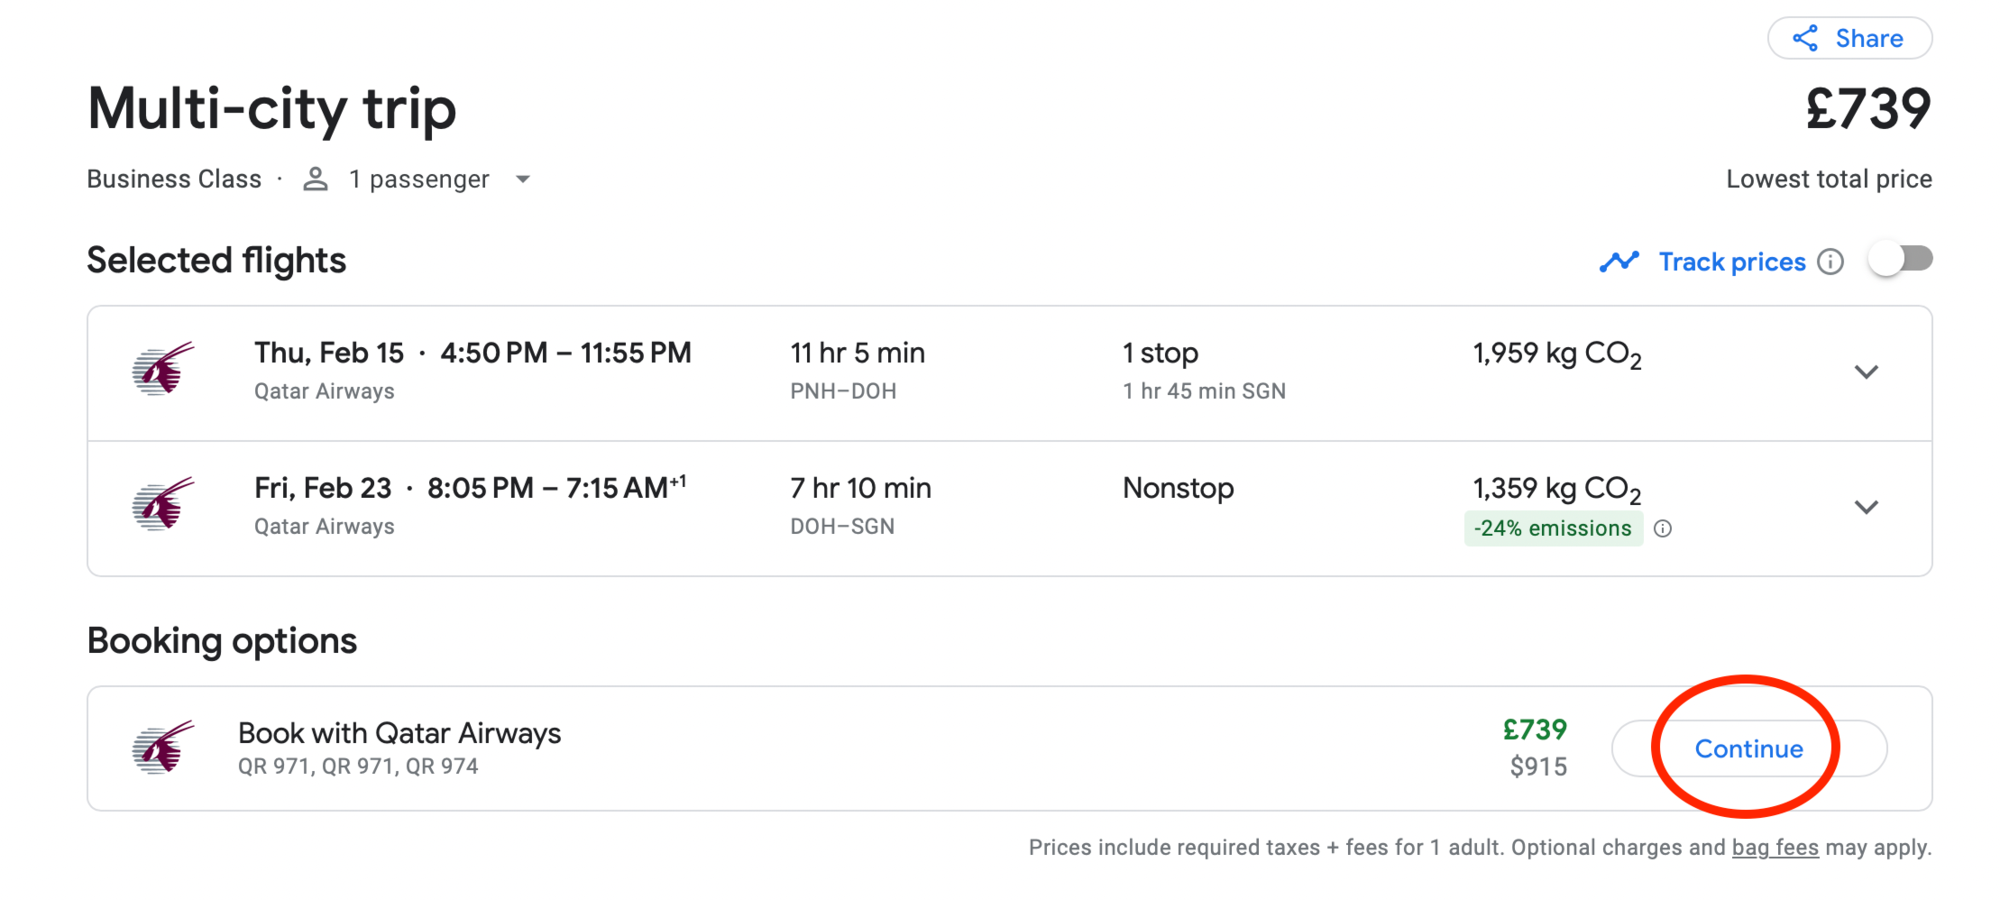Expand the Thu, Feb 15 flight details

1866,372
